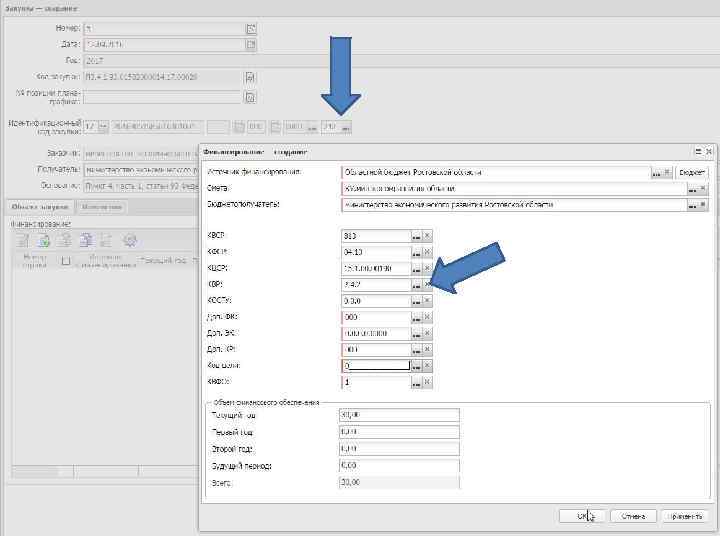The height and width of the screenshot is (540, 720).
Task: Click the copy rows icon in financing toolbar
Action: (86, 240)
